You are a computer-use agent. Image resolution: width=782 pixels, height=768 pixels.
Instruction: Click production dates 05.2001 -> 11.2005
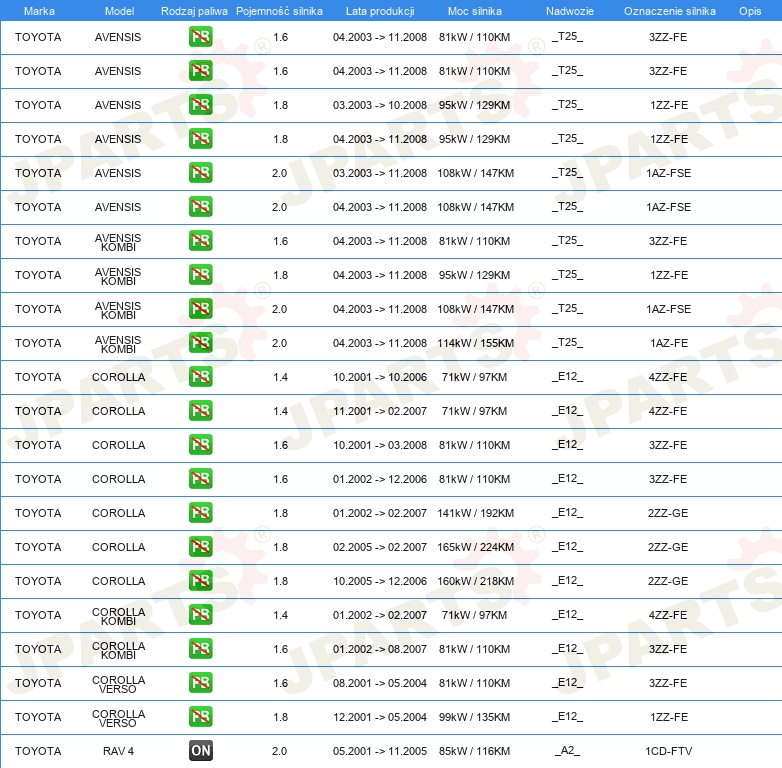pos(380,751)
